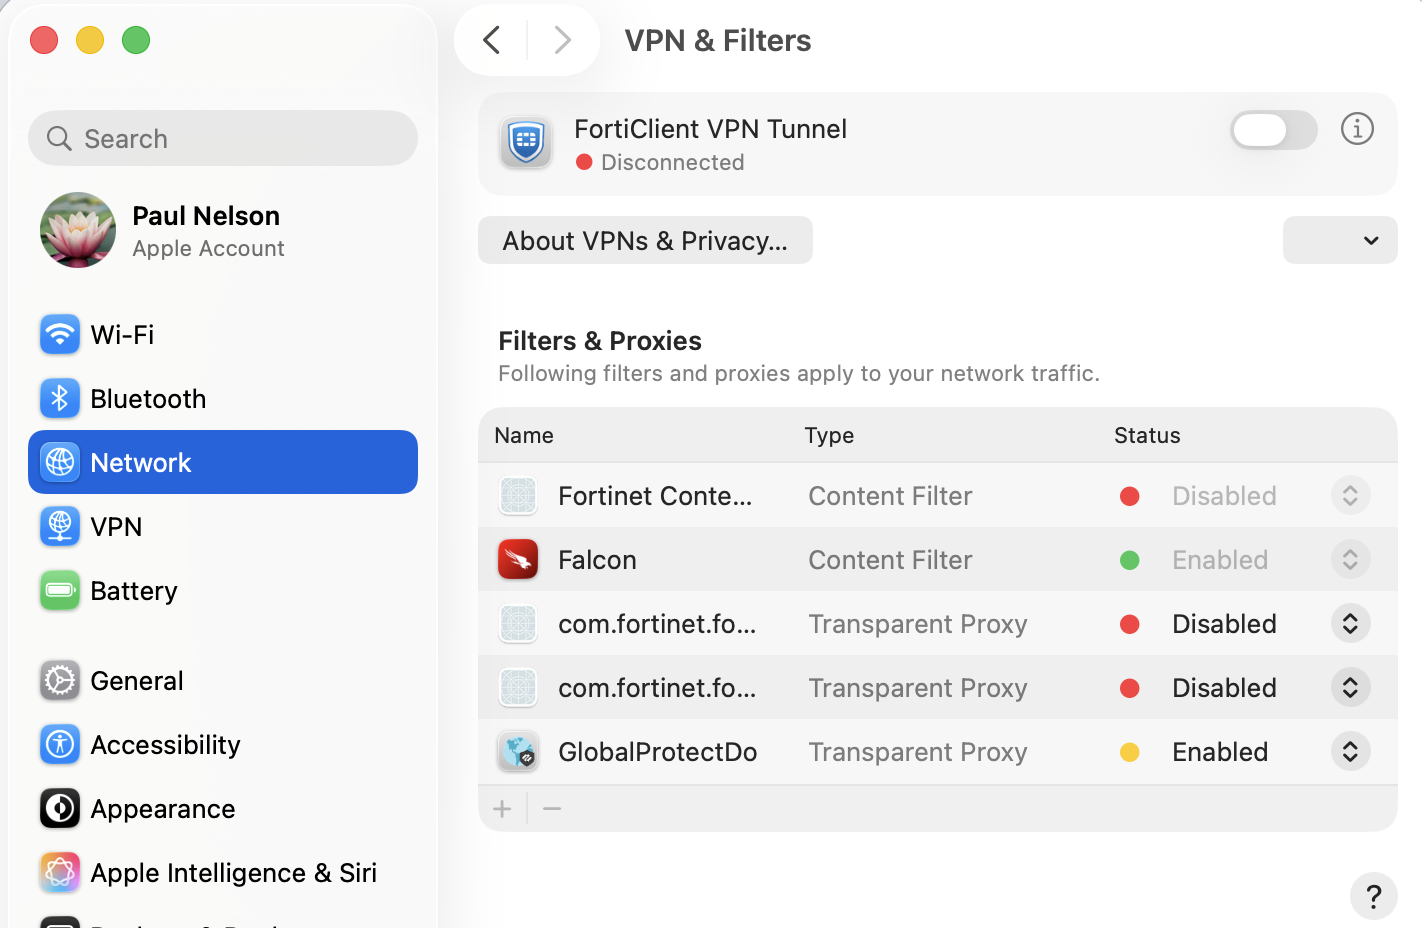
Task: Remove selected filter with minus button
Action: click(552, 809)
